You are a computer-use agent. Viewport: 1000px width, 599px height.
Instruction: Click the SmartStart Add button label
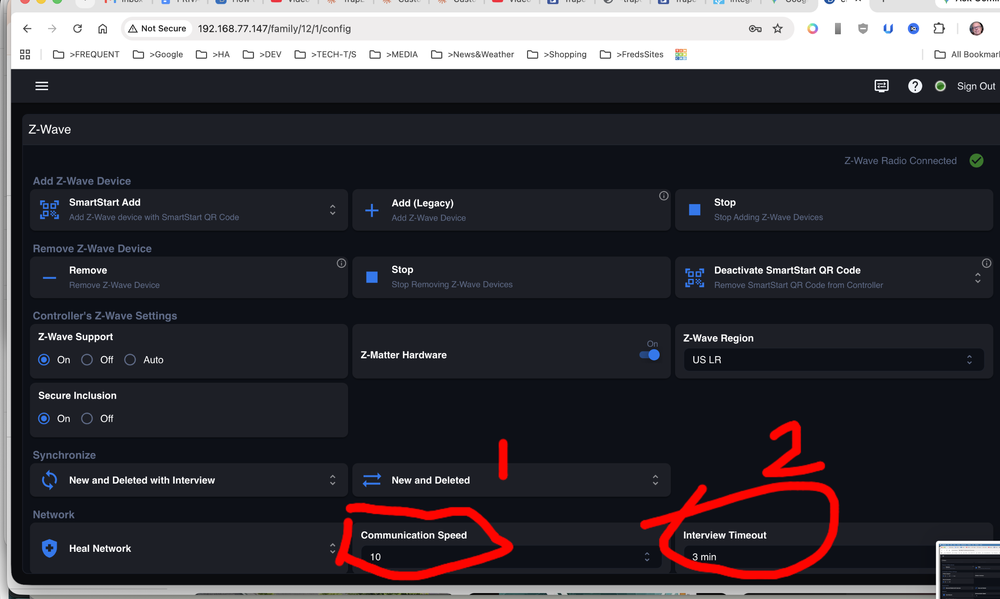click(x=105, y=202)
